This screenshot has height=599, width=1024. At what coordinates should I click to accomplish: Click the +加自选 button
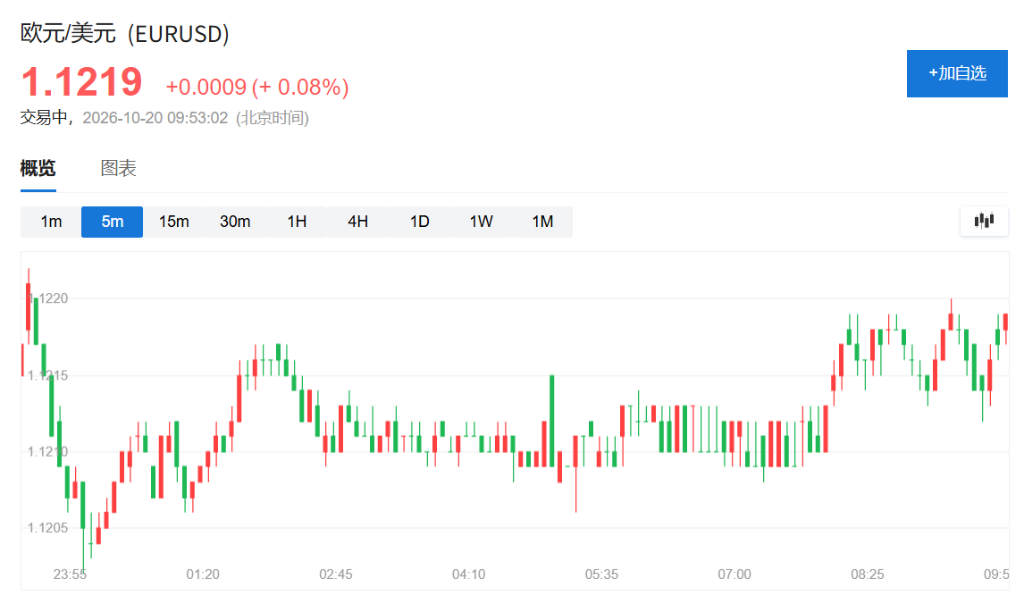coord(957,73)
